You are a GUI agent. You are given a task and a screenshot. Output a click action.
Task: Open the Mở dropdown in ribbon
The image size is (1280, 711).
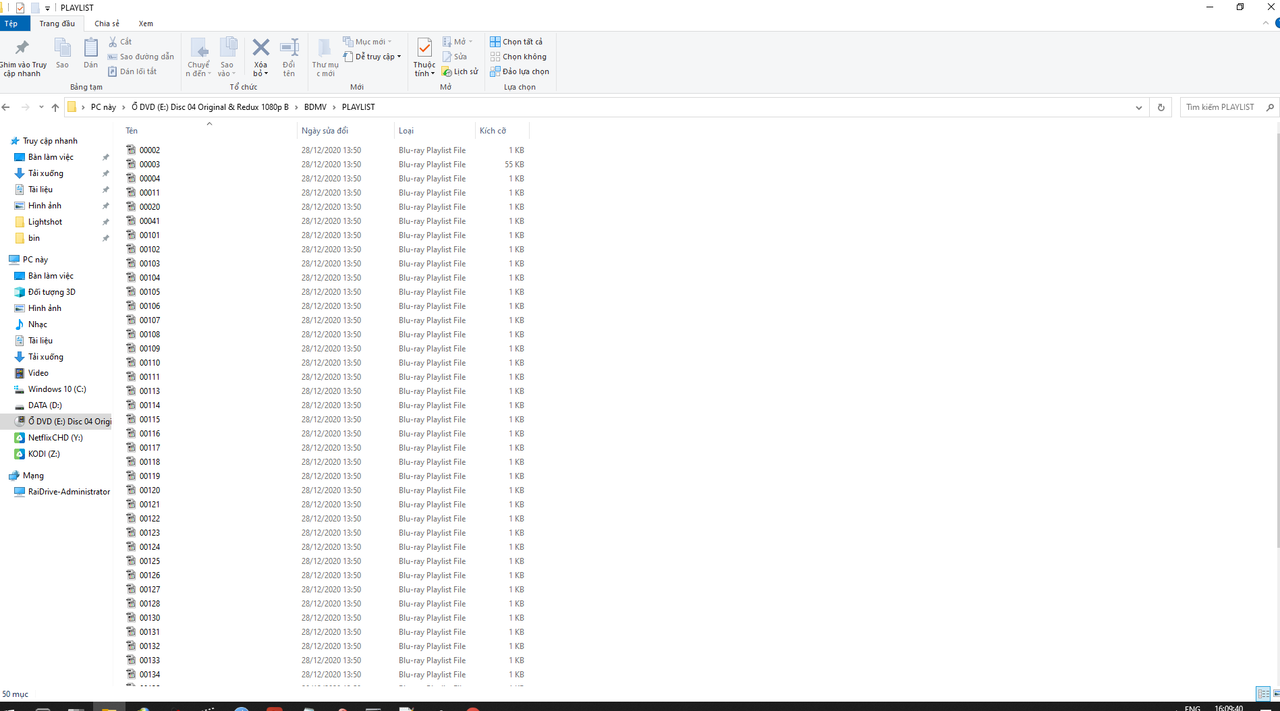tap(458, 42)
